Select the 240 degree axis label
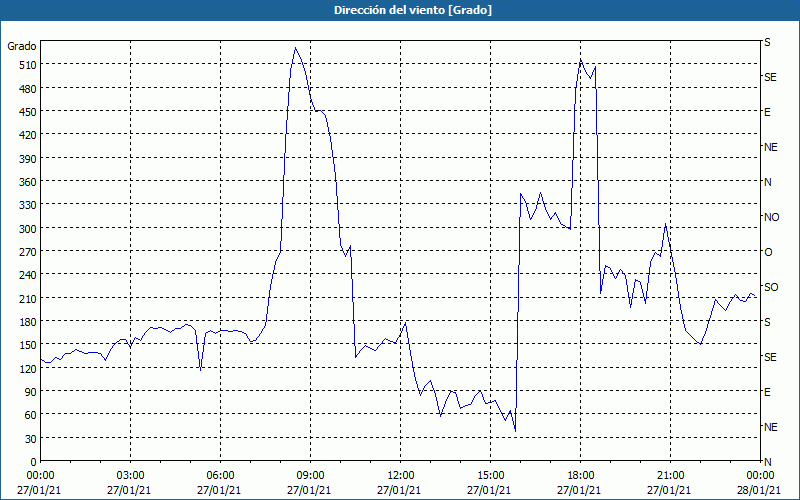This screenshot has height=500, width=800. pos(28,275)
